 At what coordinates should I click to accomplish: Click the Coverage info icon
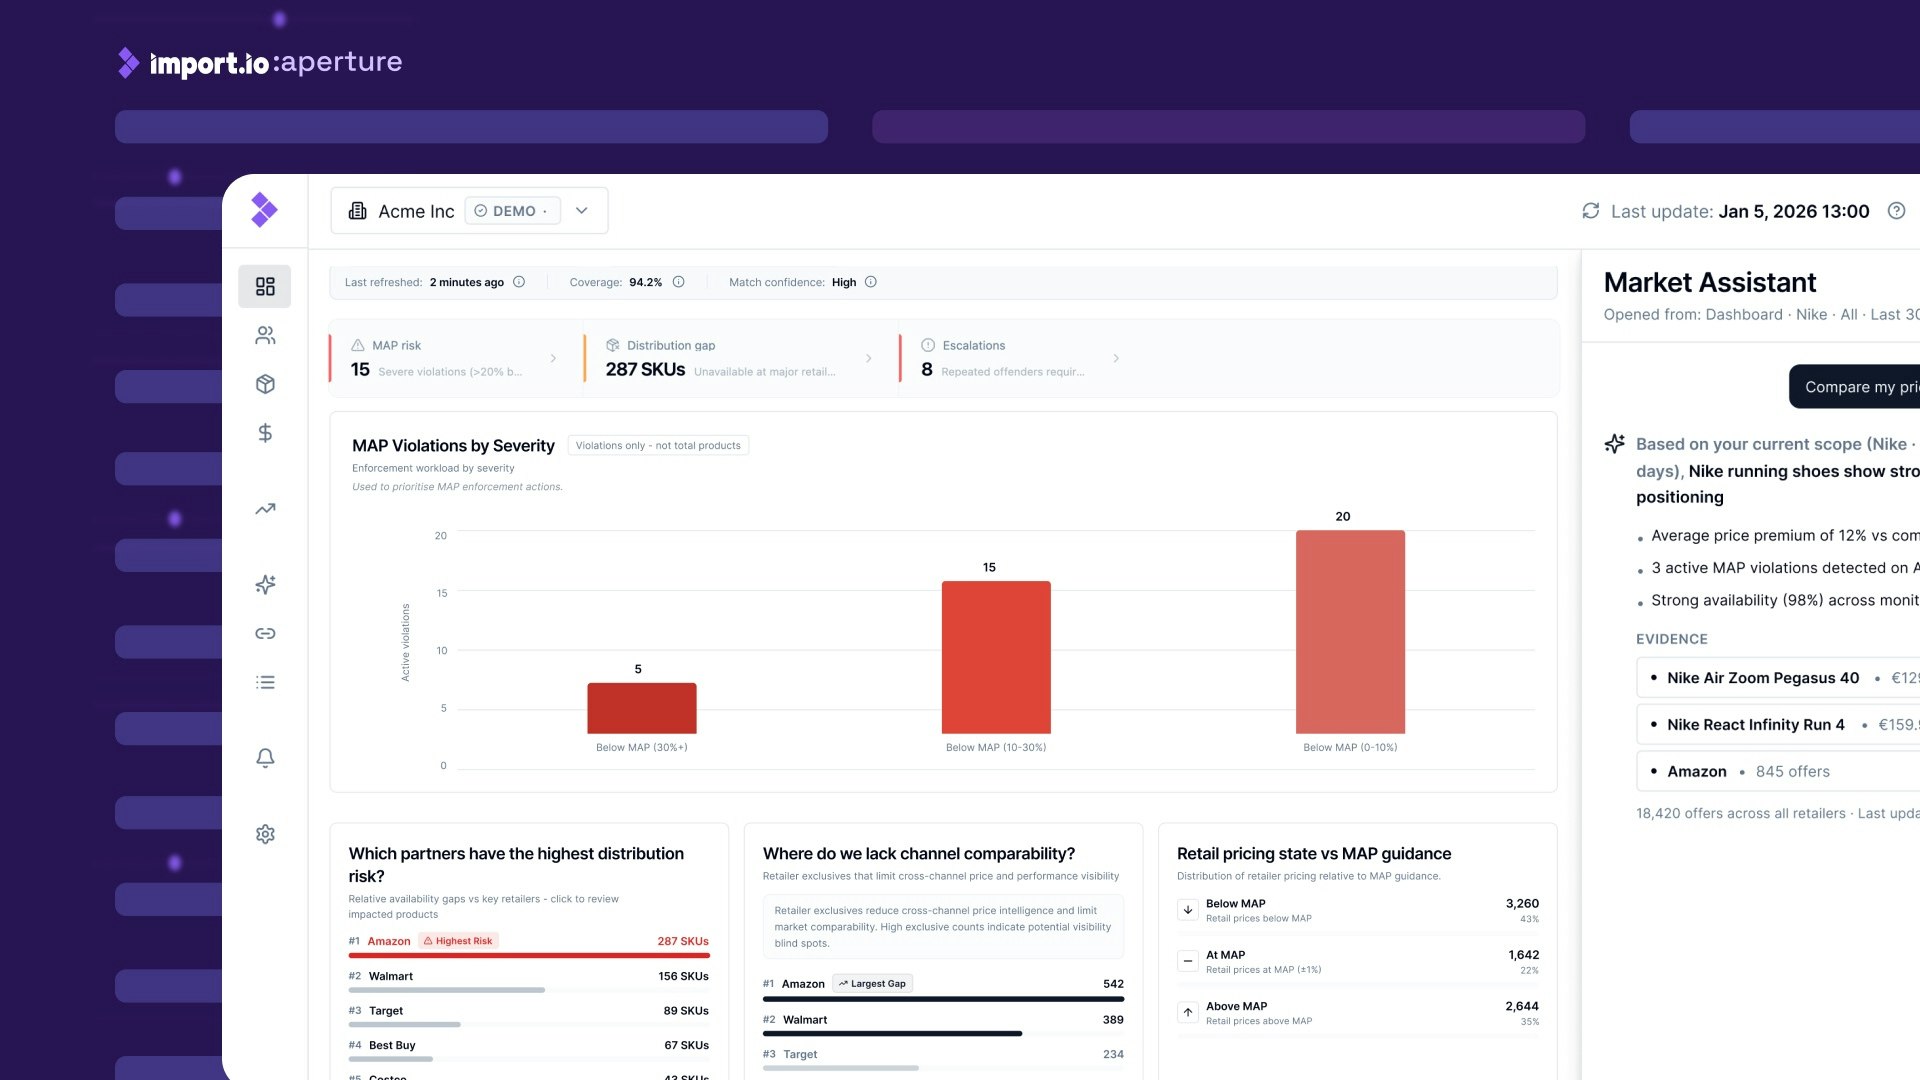point(678,282)
